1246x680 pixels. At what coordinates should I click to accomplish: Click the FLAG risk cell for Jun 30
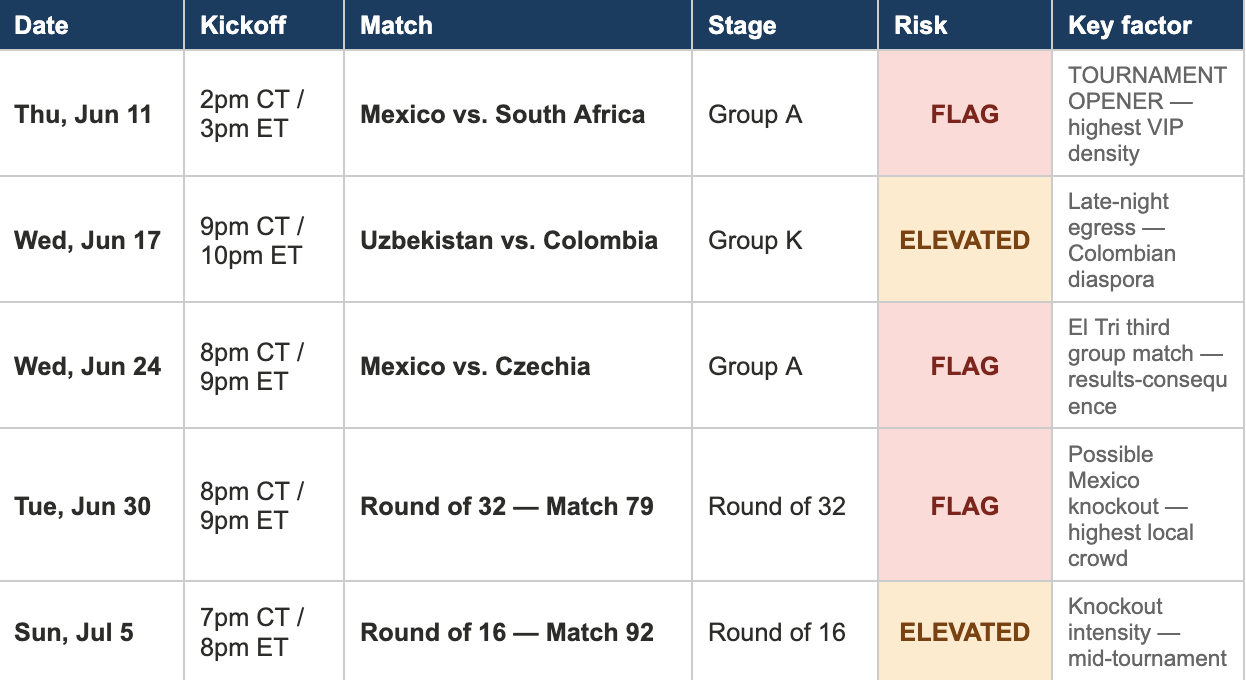[x=965, y=506]
